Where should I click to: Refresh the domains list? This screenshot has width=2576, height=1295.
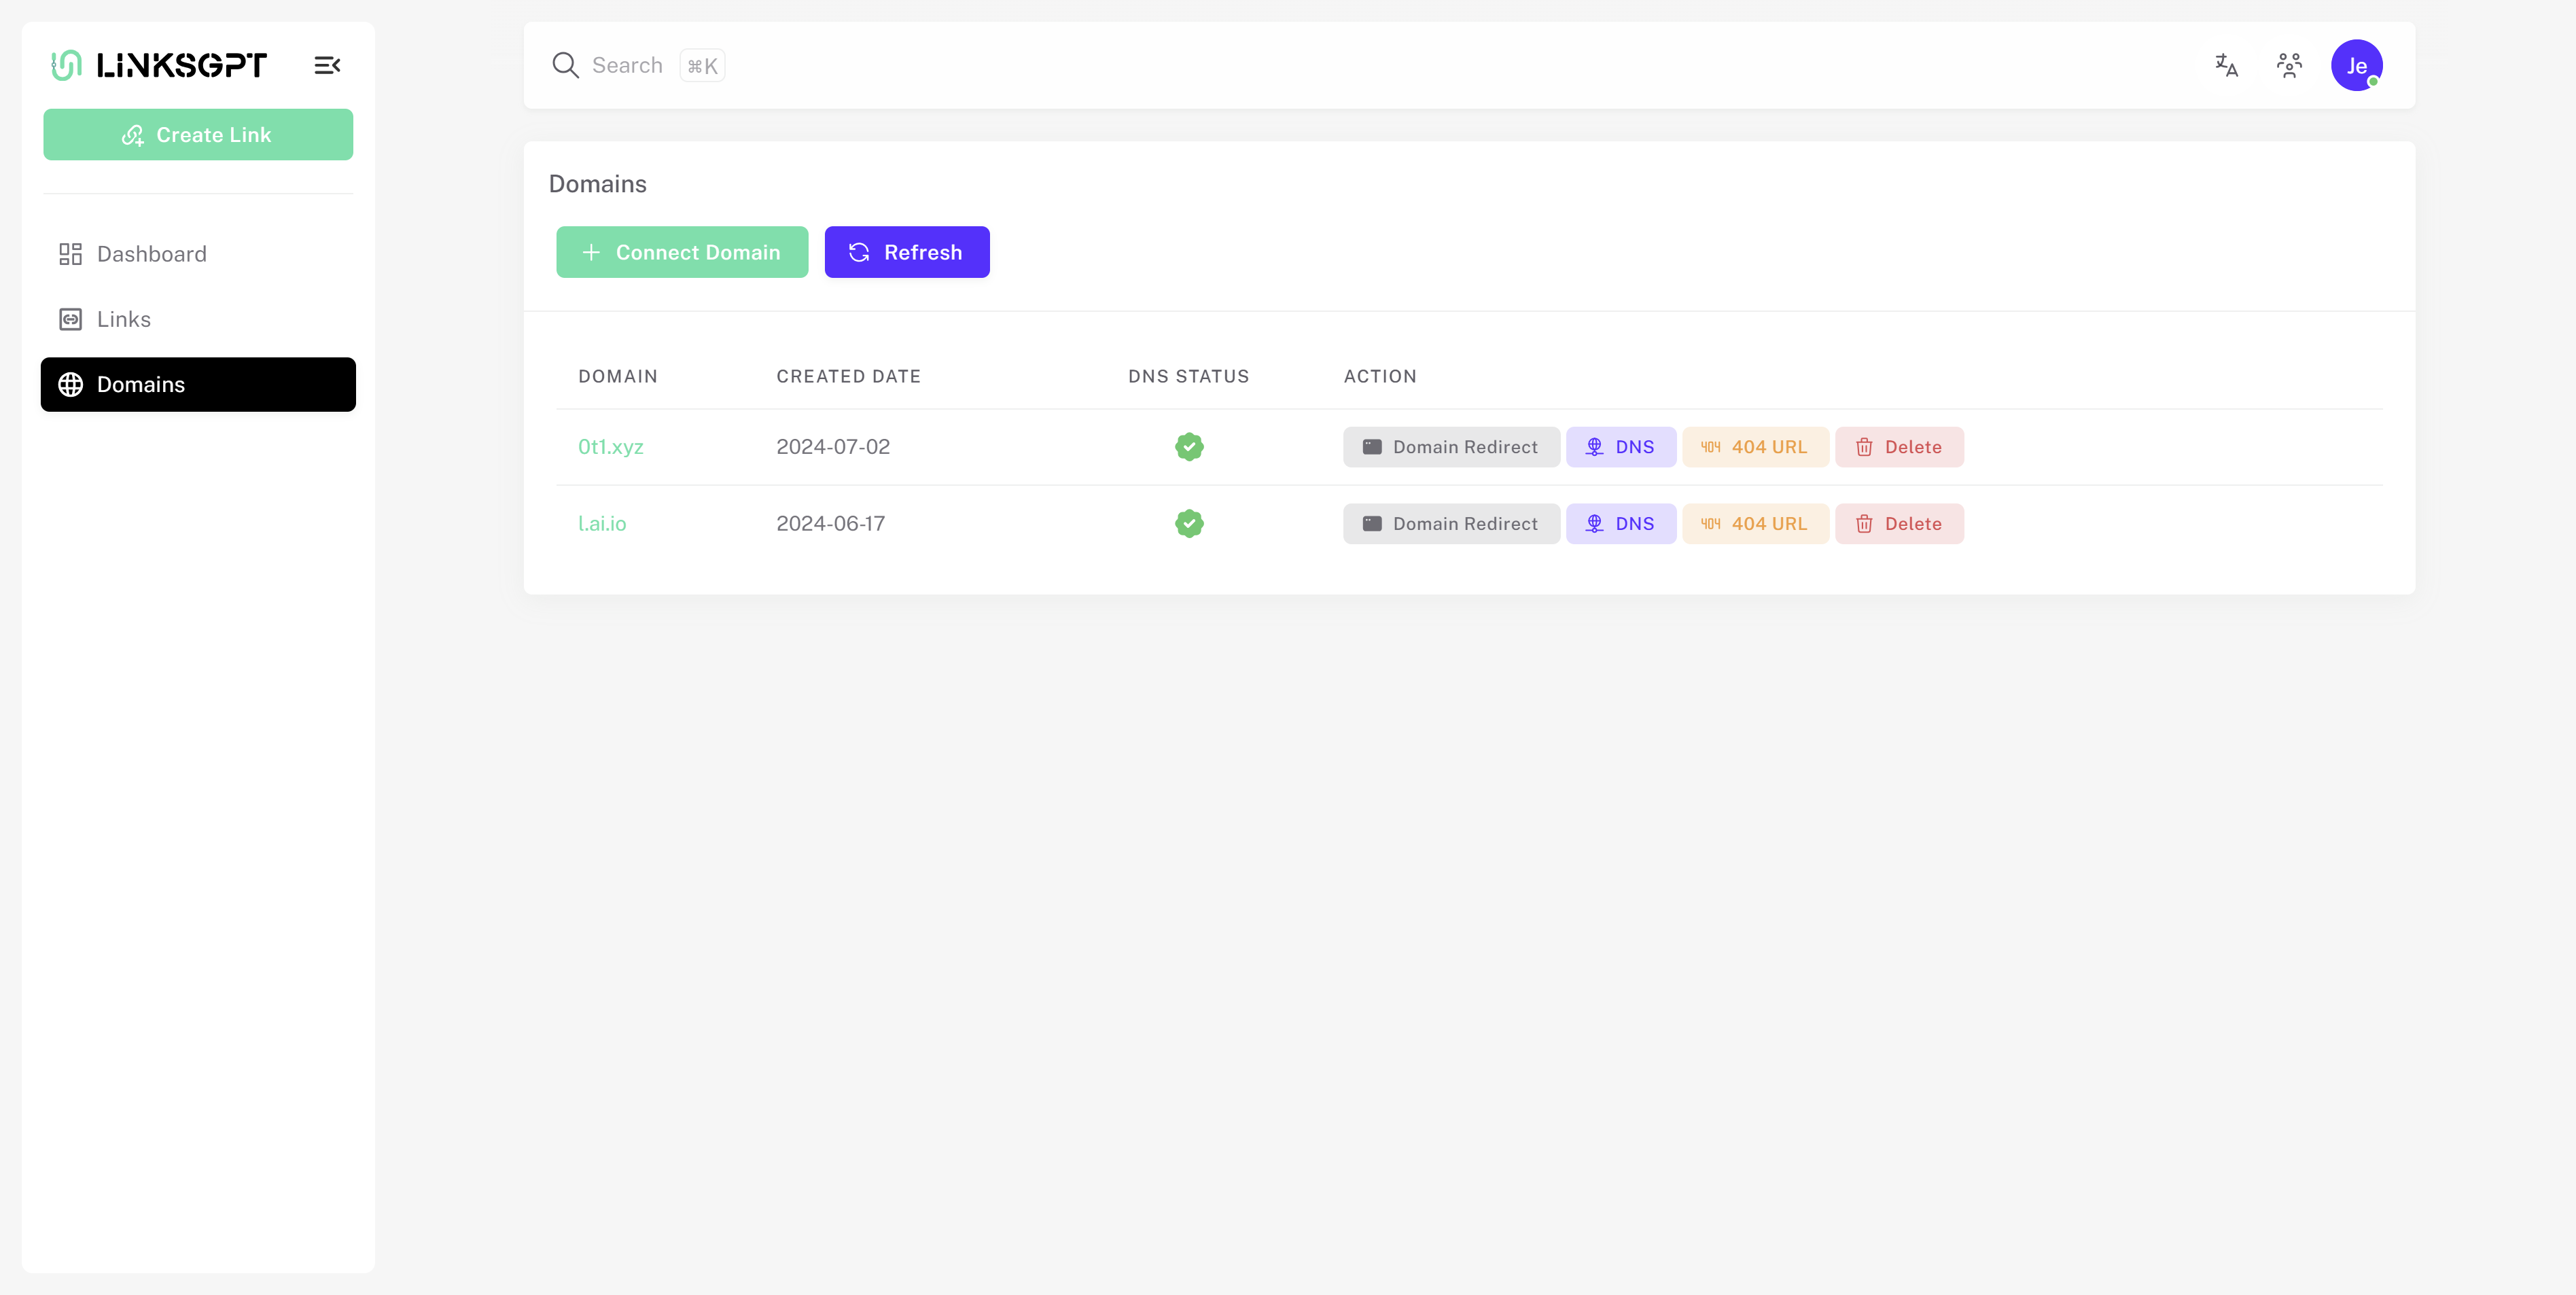(906, 252)
